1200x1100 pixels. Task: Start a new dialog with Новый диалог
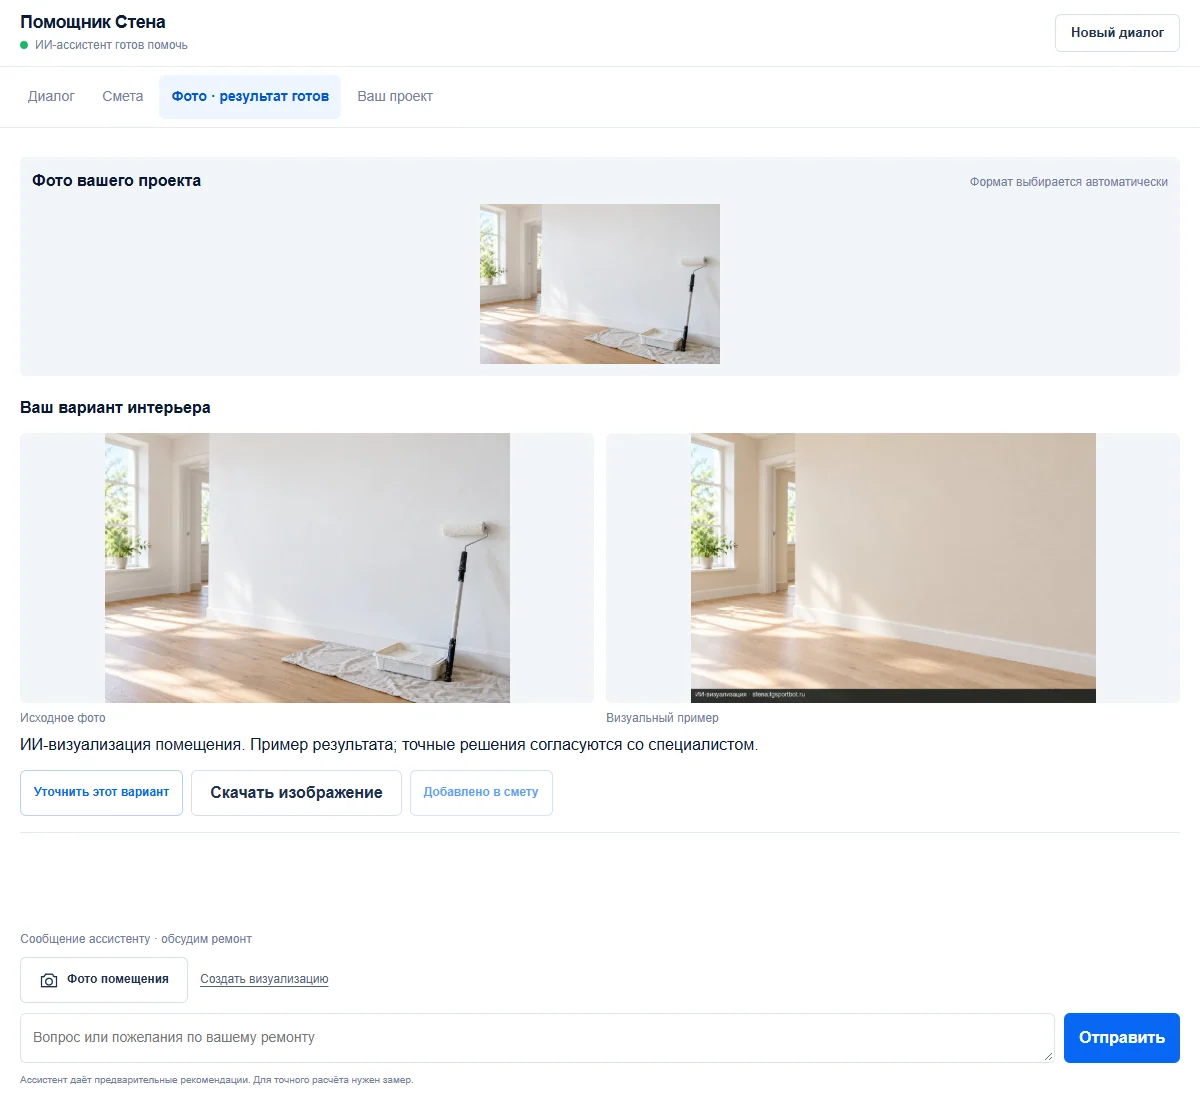[x=1117, y=33]
